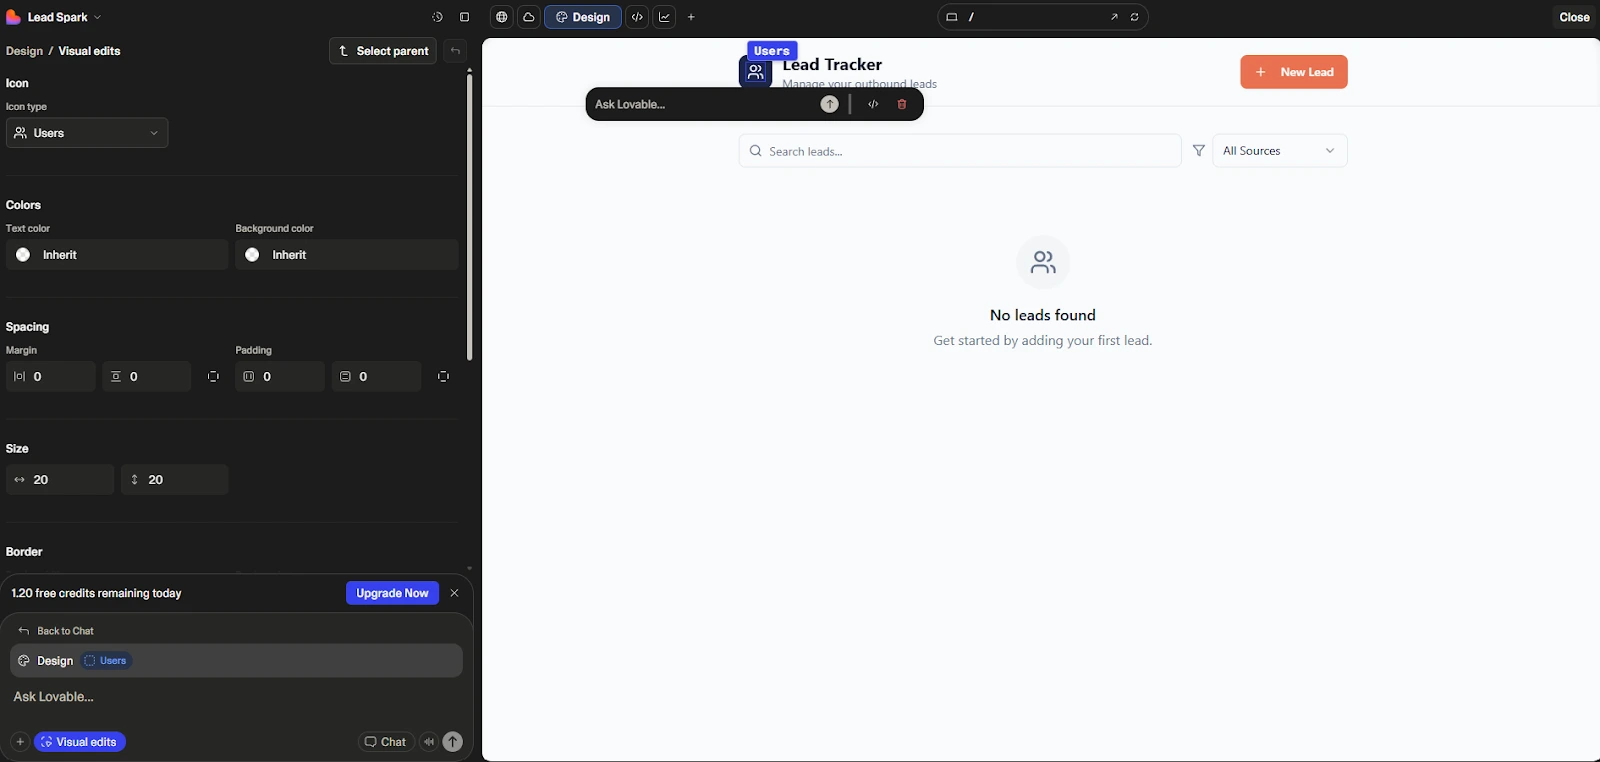
Task: Click Back to Chat
Action: 56,631
